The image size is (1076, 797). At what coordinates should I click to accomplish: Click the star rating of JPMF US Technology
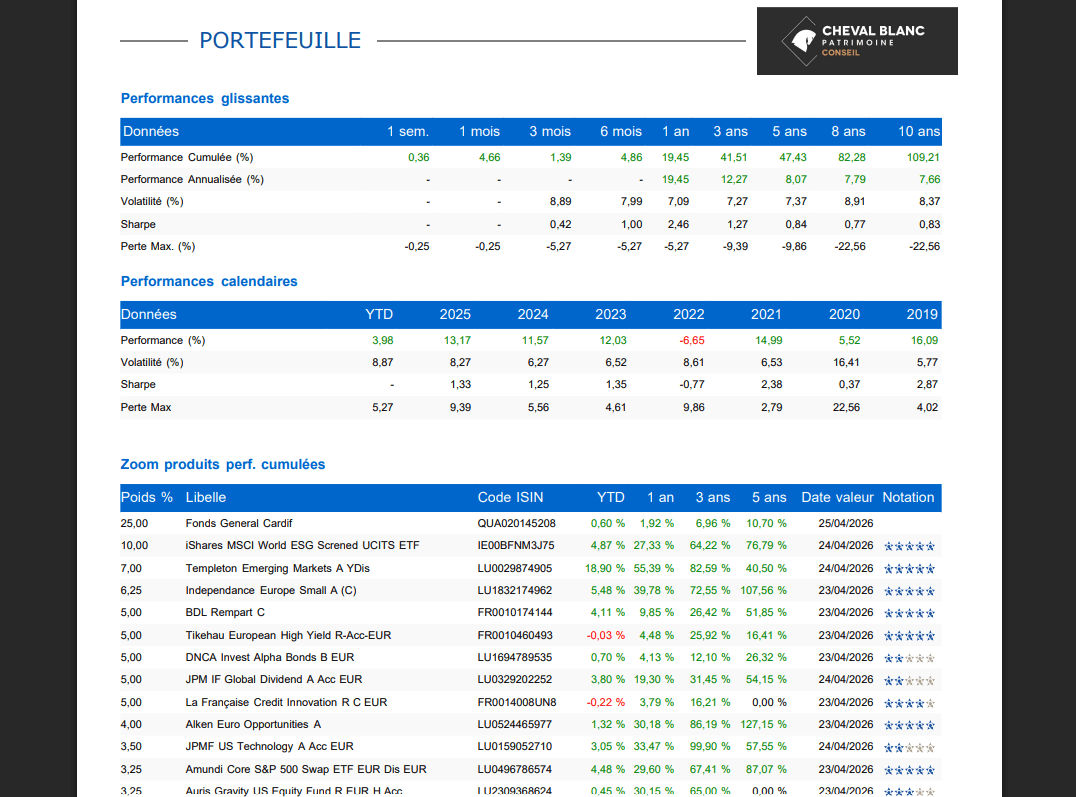[x=909, y=748]
